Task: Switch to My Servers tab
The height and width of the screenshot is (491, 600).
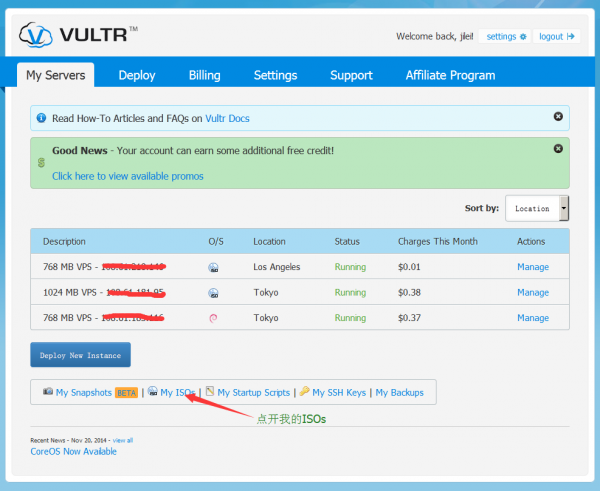Action: (x=55, y=75)
